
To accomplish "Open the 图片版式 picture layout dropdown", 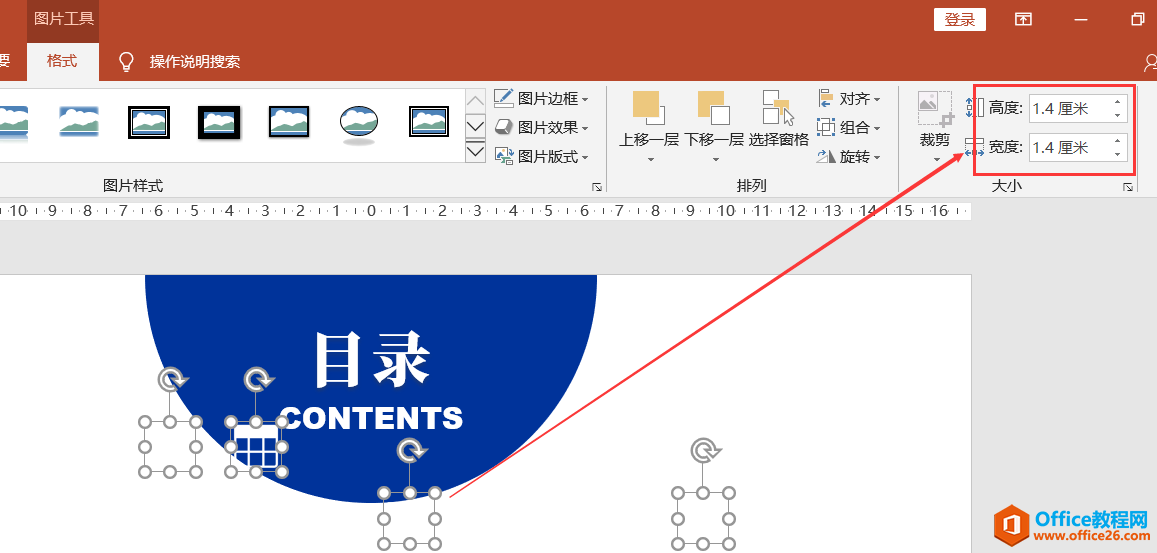I will tap(542, 157).
